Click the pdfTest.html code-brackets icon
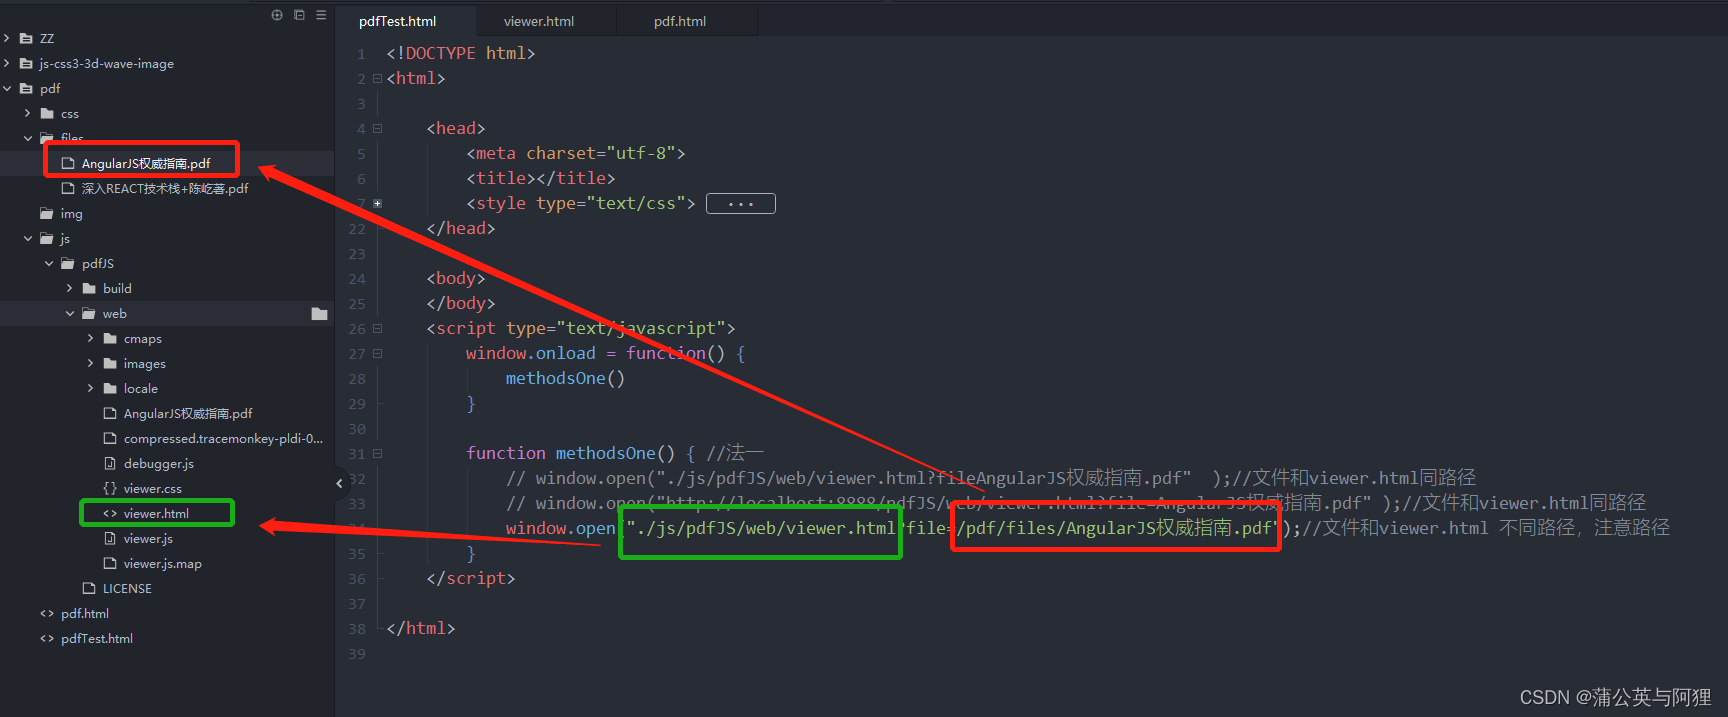The width and height of the screenshot is (1728, 717). point(47,638)
